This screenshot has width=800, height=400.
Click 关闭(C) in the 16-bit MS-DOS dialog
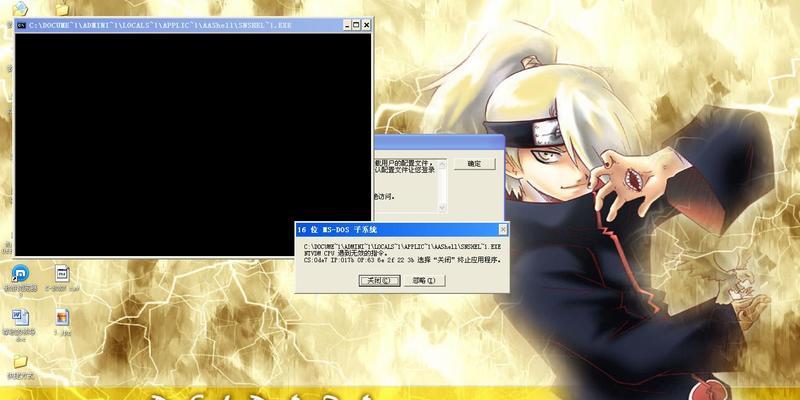379,281
